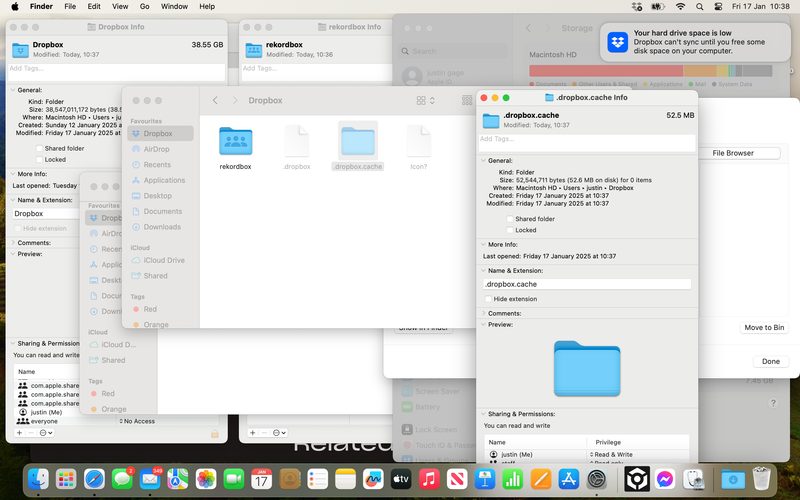Toggle Hide extension in .dropbox.cache Info
This screenshot has width=800, height=500.
pos(488,299)
